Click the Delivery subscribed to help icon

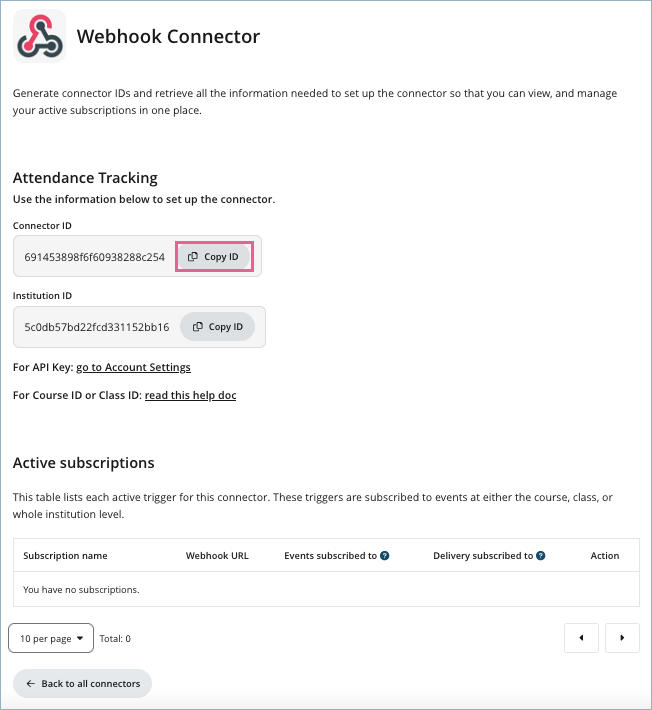(541, 556)
